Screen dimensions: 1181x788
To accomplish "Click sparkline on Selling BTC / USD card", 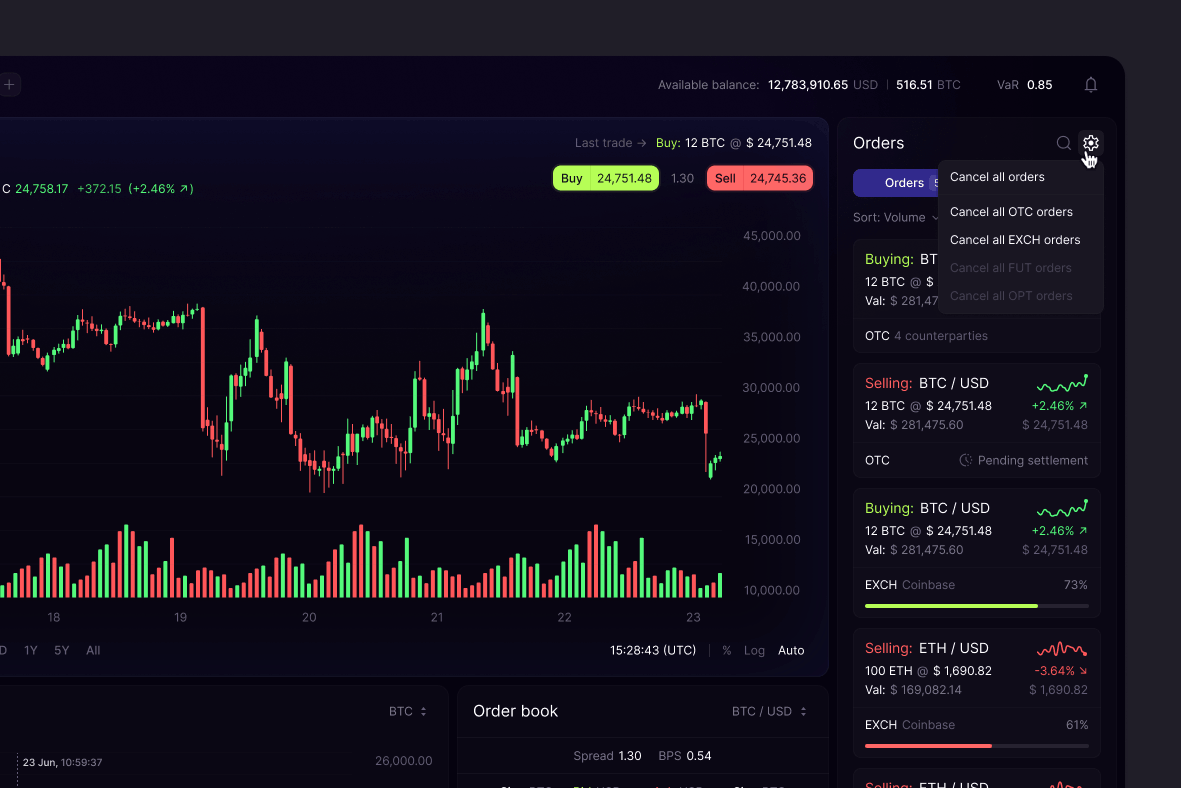I will (1062, 383).
